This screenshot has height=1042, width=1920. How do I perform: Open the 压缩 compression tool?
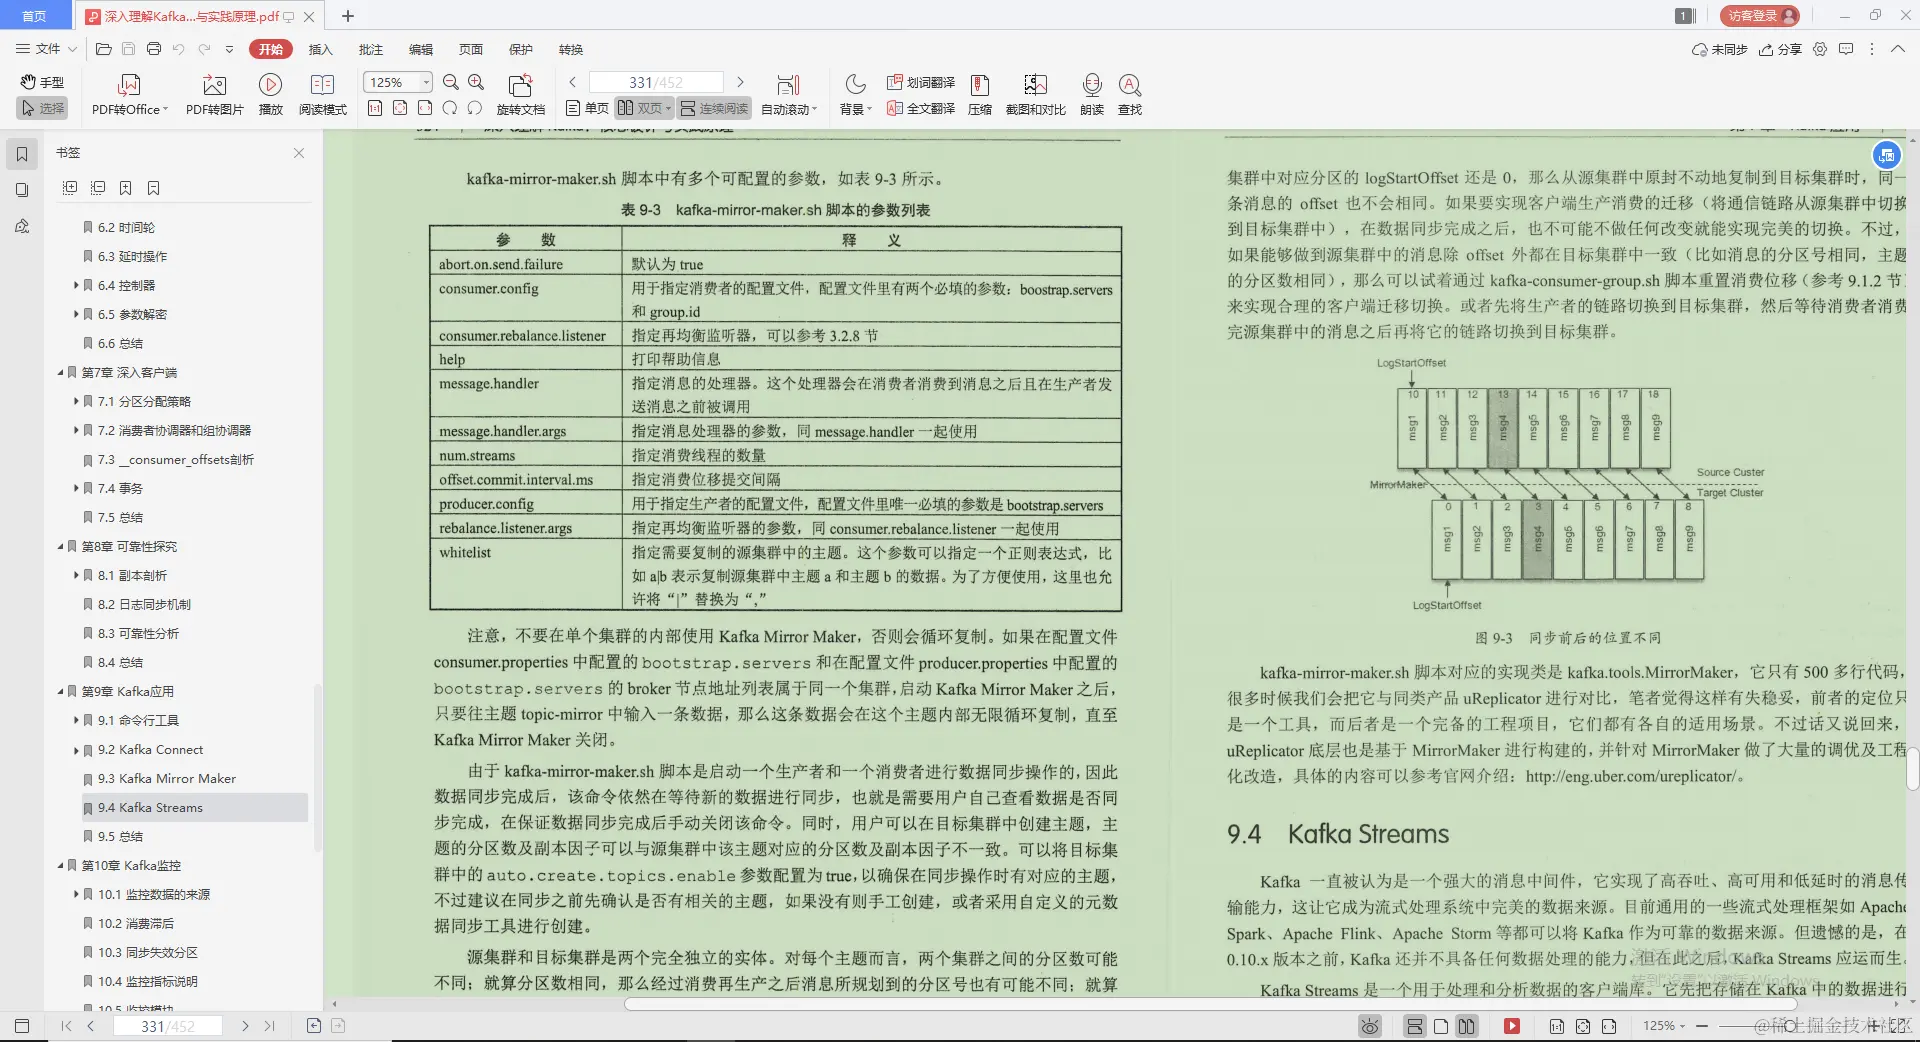(979, 95)
